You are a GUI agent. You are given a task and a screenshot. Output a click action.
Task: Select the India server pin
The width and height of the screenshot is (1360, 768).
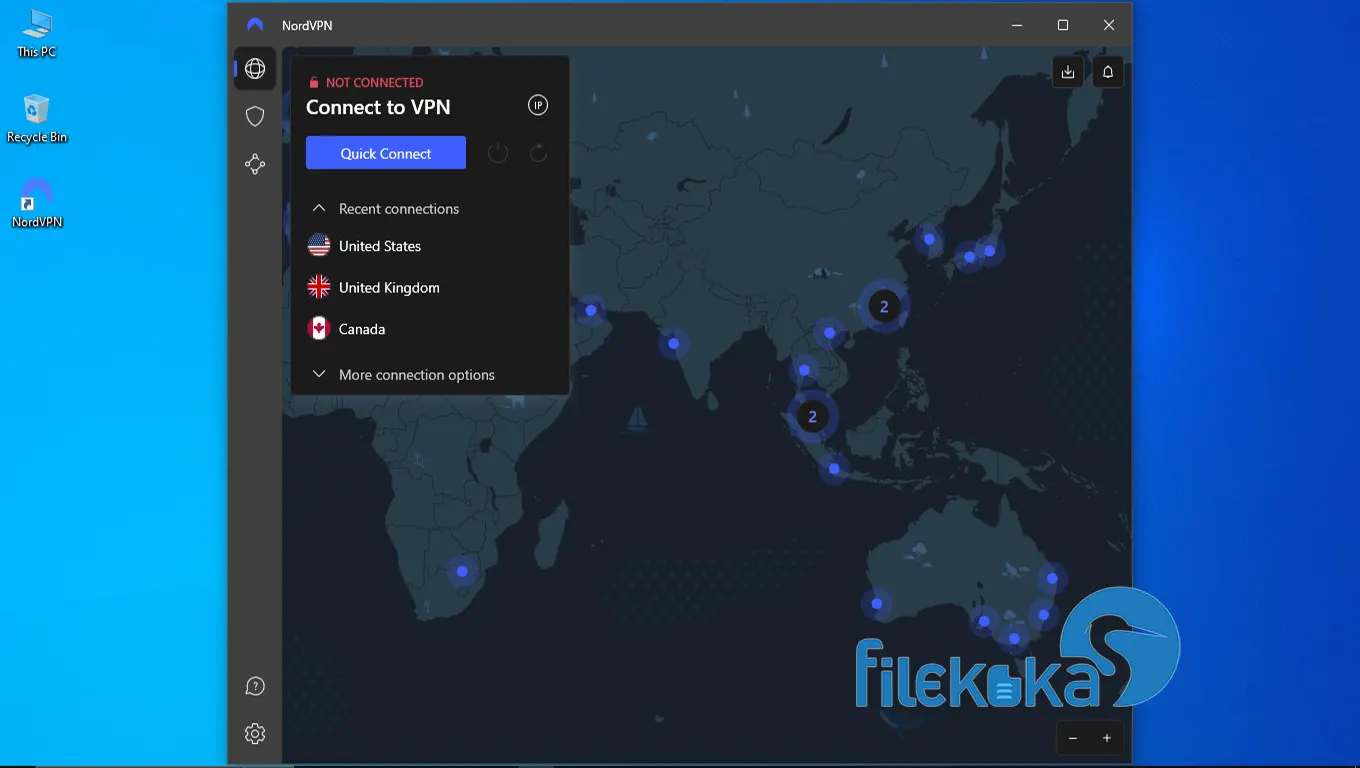tap(674, 343)
